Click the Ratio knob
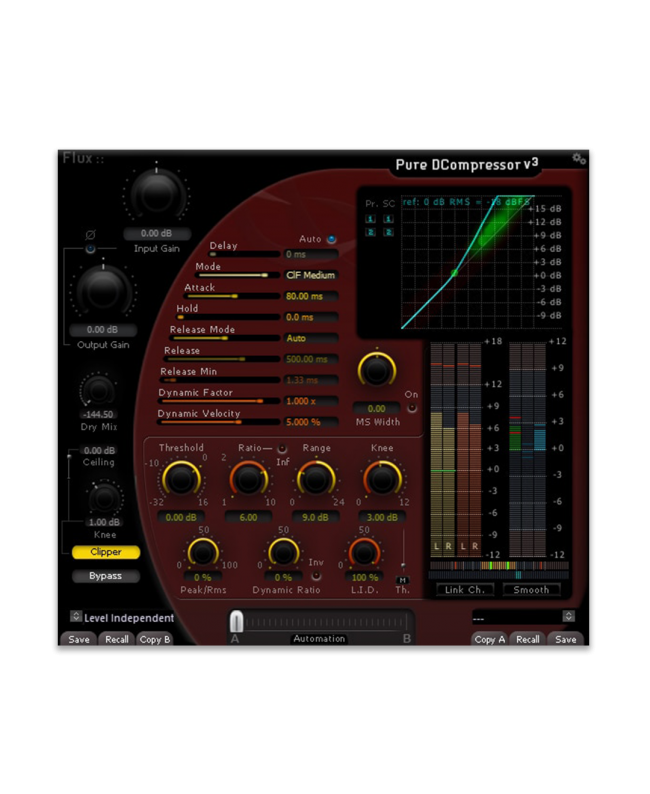Screen dimensions: 650x794 click(x=248, y=480)
